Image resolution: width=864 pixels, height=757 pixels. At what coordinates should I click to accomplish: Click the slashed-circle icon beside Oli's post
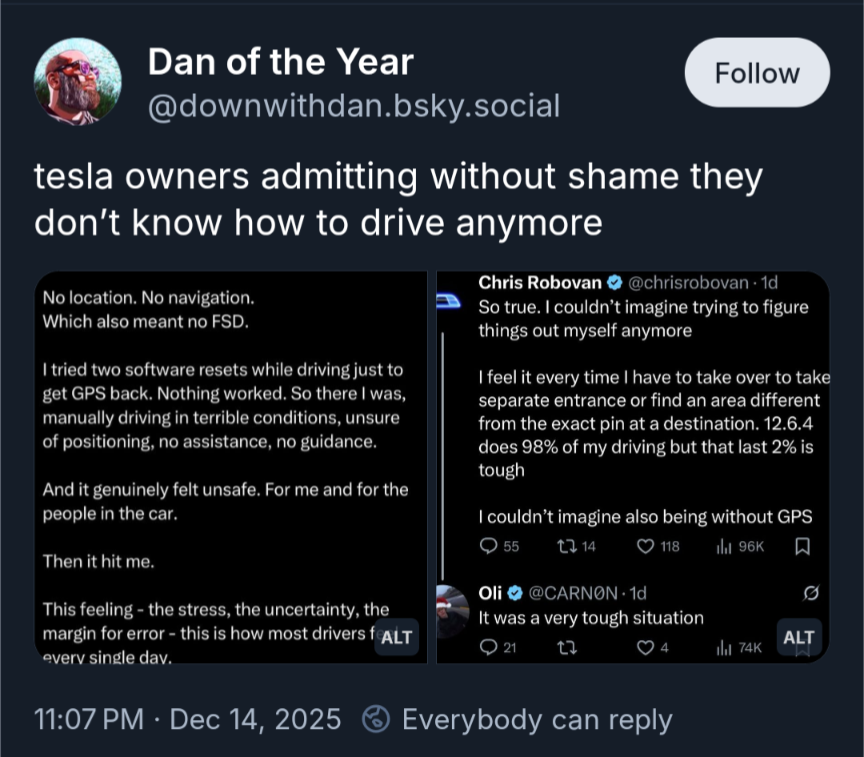coord(811,593)
